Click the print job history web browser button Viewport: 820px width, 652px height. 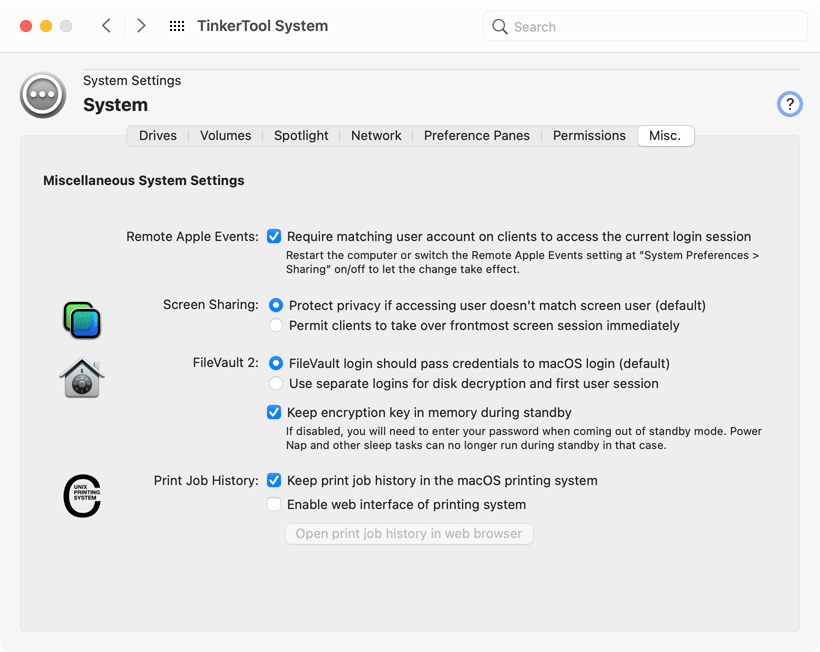tap(409, 533)
